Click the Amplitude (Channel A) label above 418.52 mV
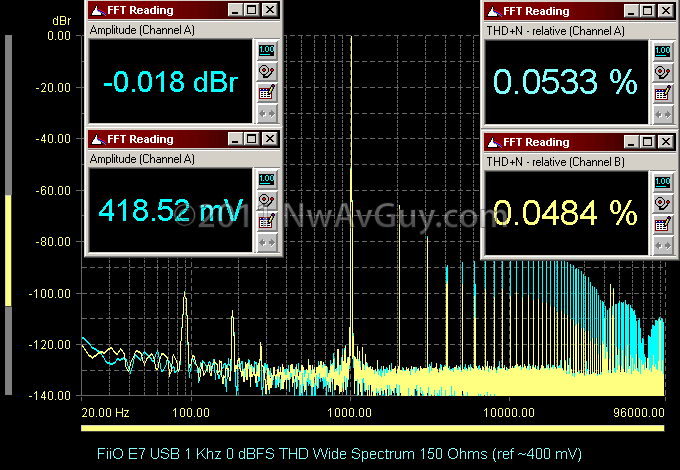Viewport: 680px width, 470px height. pos(142,159)
